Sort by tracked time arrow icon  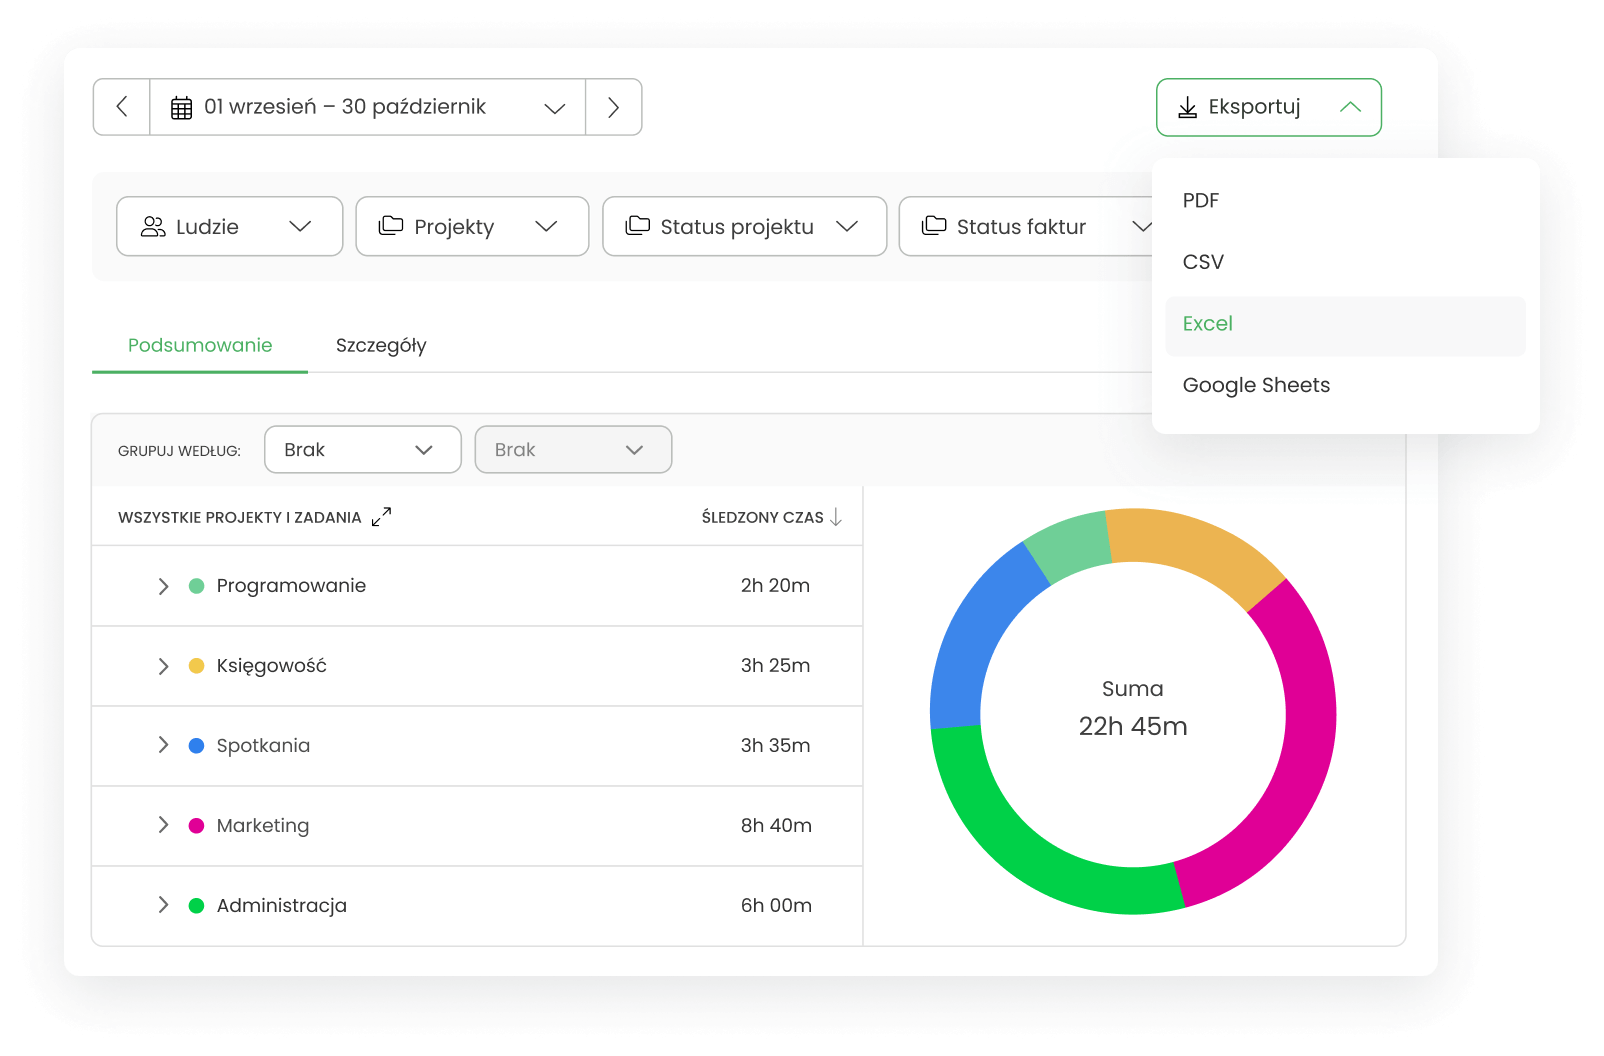[836, 517]
